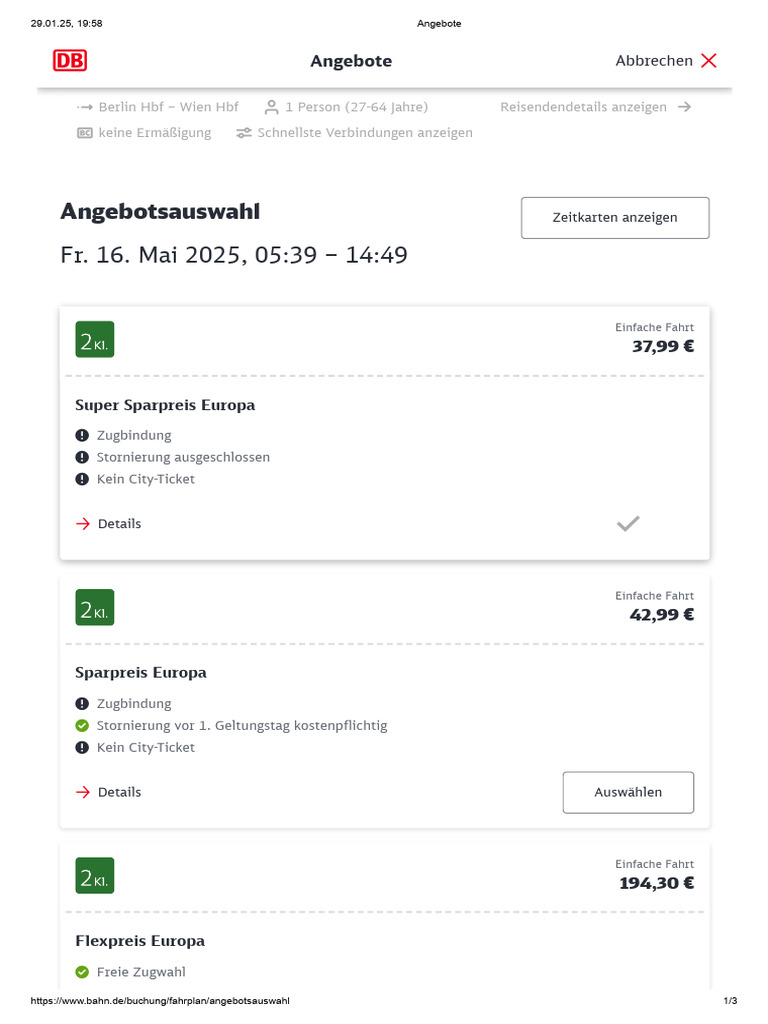This screenshot has height=1024, width=768.
Task: Click Auswählen for Sparpreis Europa
Action: tap(628, 793)
